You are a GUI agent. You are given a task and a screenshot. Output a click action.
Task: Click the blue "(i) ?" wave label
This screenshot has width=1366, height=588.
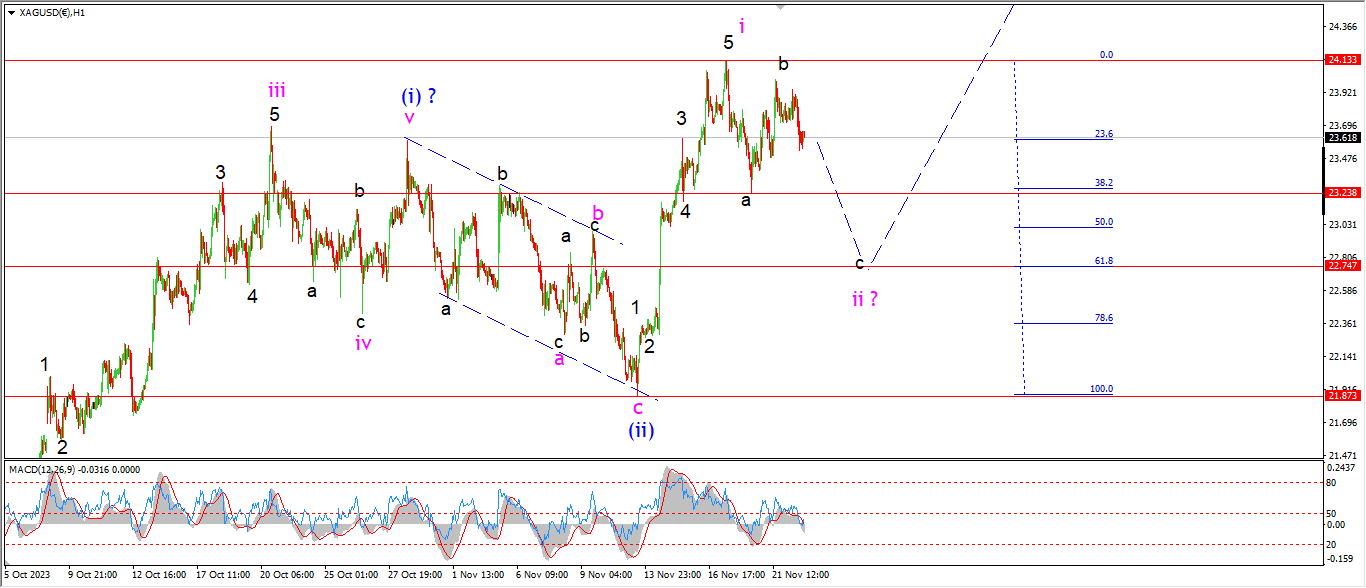(x=419, y=97)
